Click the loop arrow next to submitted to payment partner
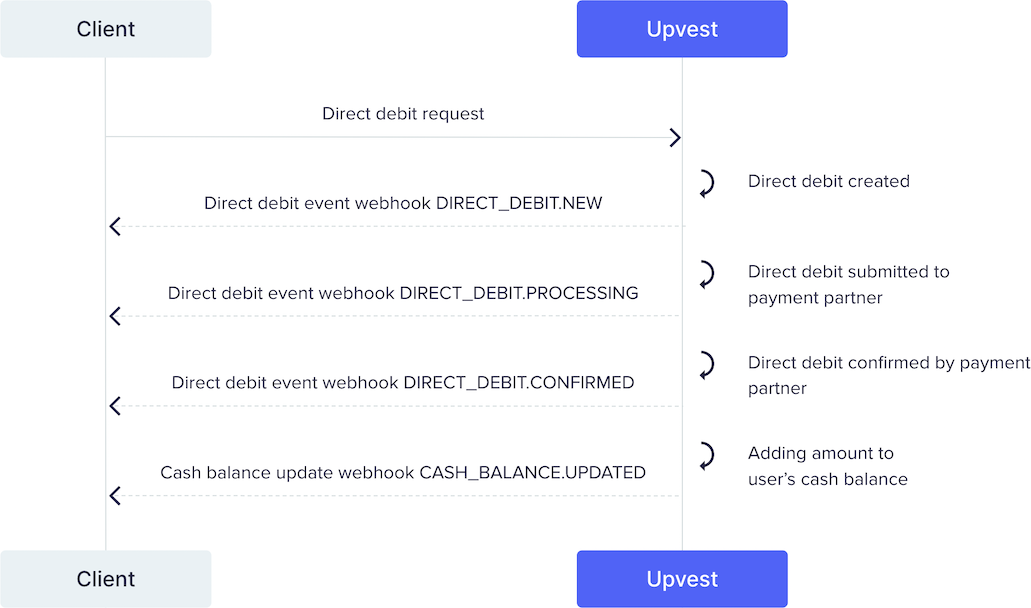The height and width of the screenshot is (608, 1031). click(x=706, y=274)
